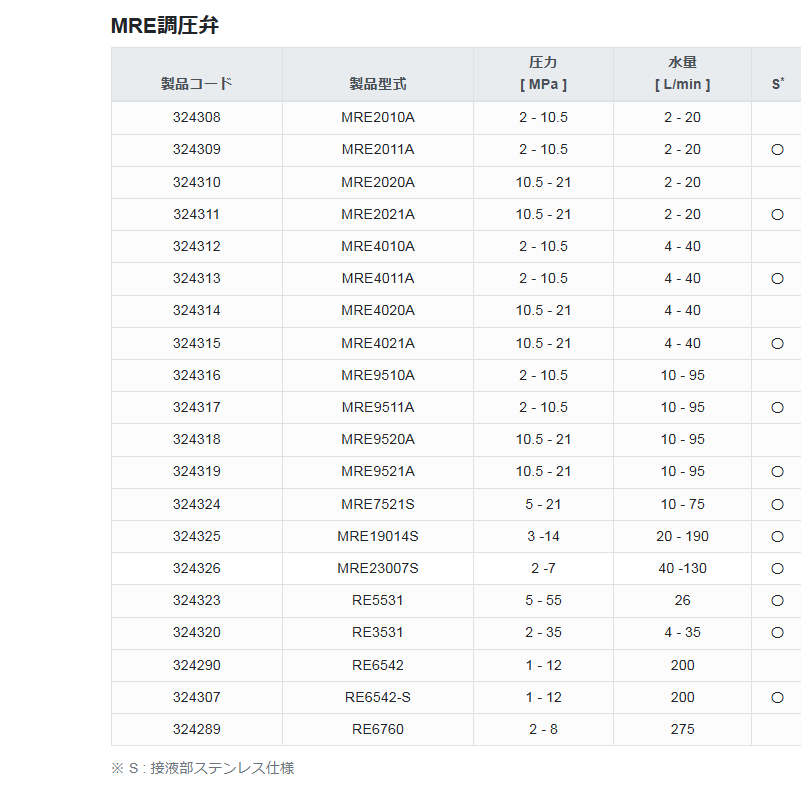Click the stainless circle mark for MRE19014S
The width and height of the screenshot is (801, 802).
tap(777, 537)
